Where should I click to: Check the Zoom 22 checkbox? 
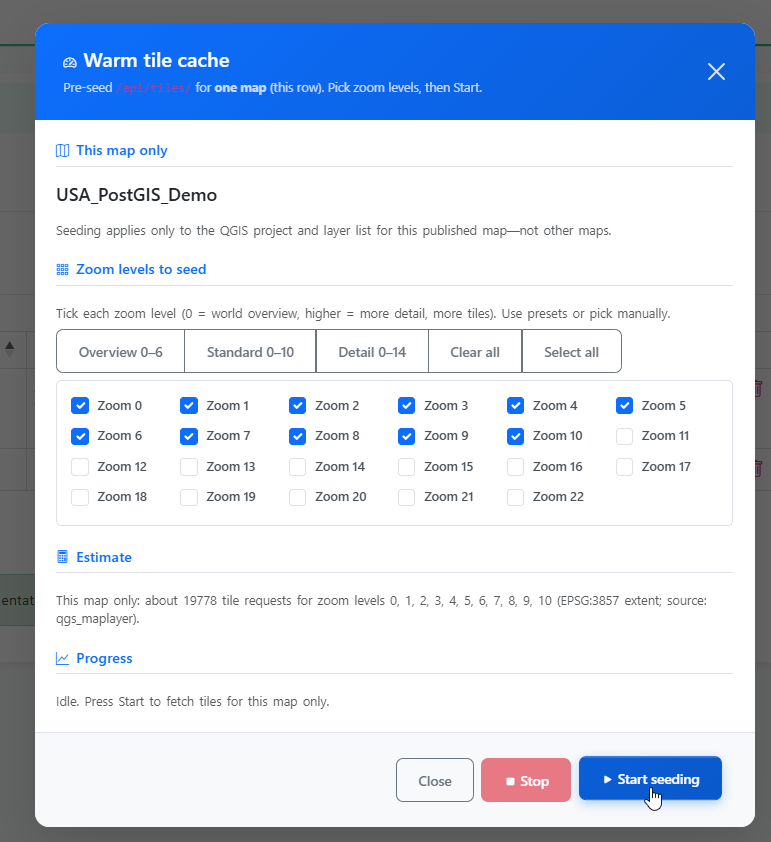[516, 497]
